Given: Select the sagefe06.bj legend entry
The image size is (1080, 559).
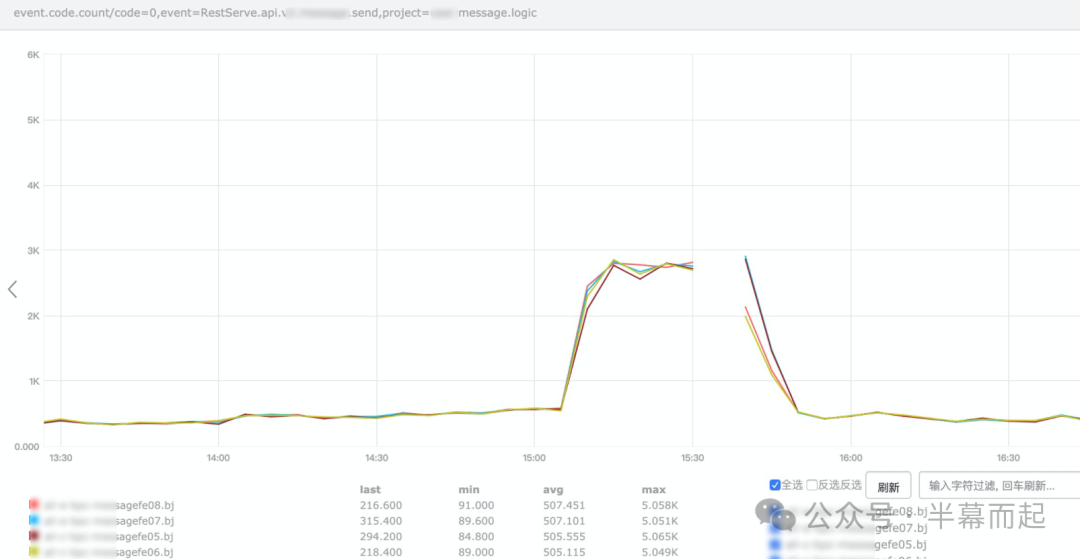Looking at the screenshot, I should coord(107,552).
